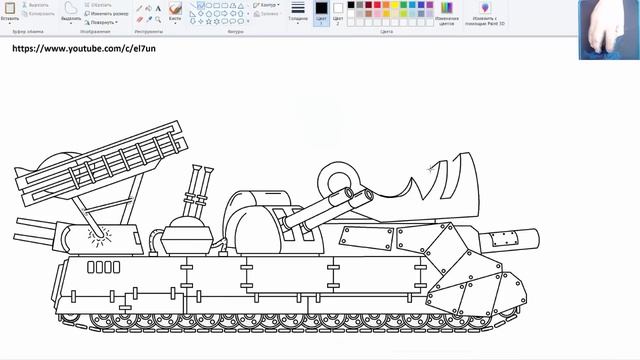Viewport: 640px width, 360px height.
Task: Select the five-point star shape
Action: click(x=209, y=21)
